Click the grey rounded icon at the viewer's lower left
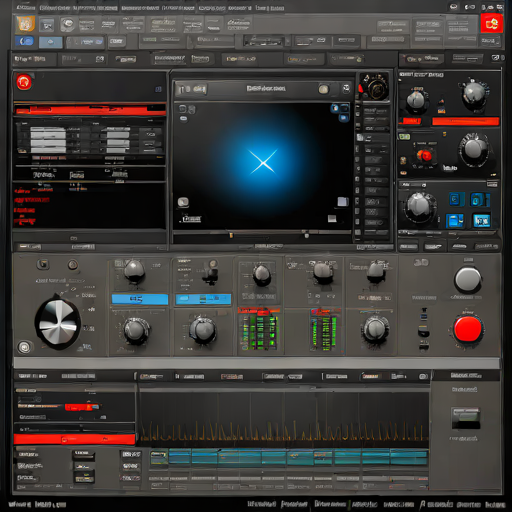This screenshot has height=512, width=512. [x=183, y=202]
